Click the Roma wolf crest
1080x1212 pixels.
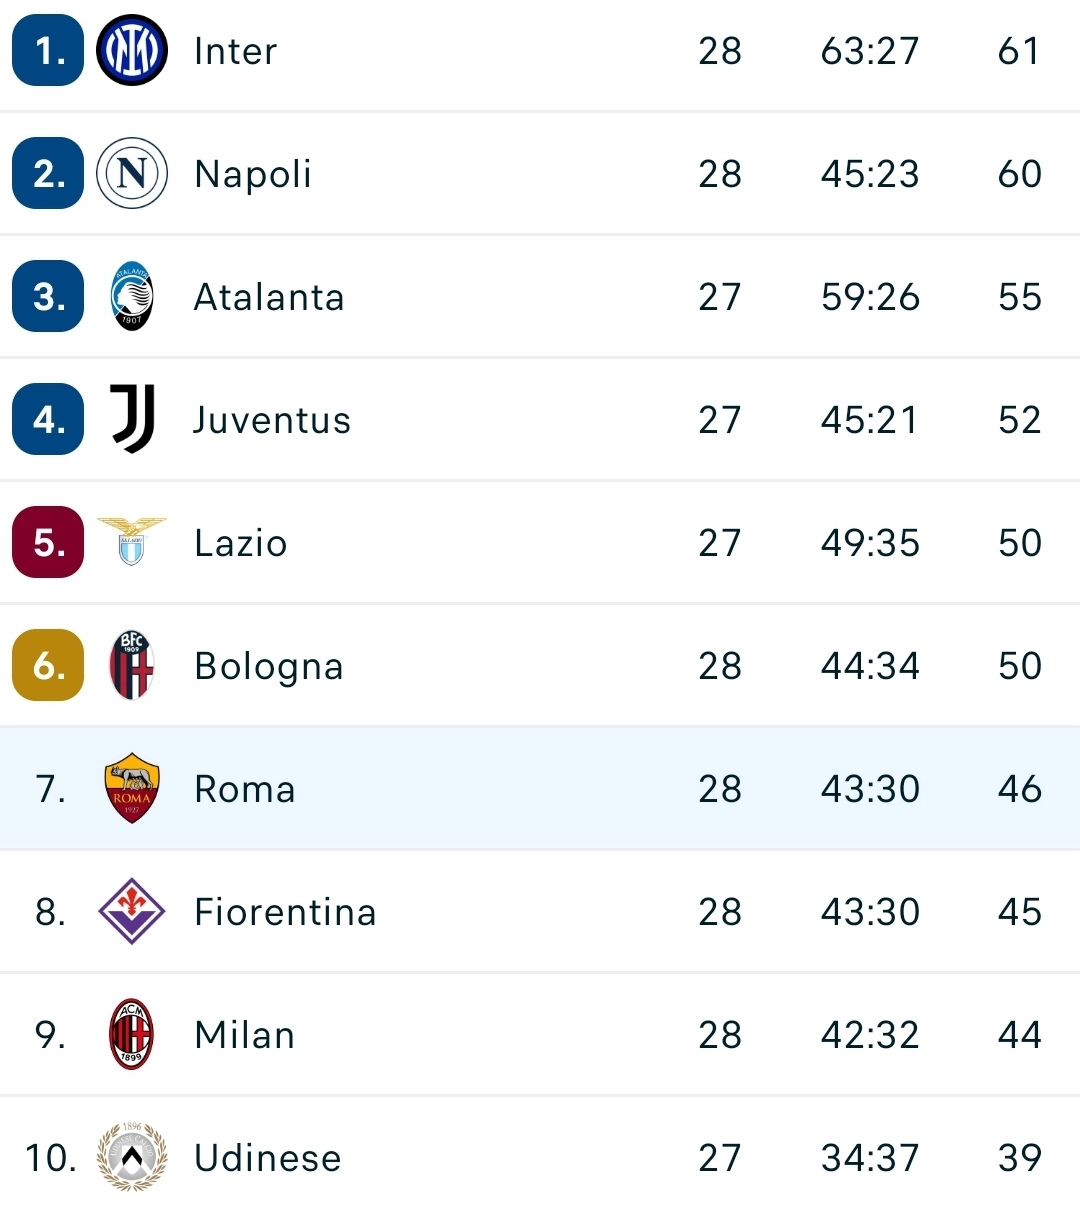pyautogui.click(x=132, y=788)
